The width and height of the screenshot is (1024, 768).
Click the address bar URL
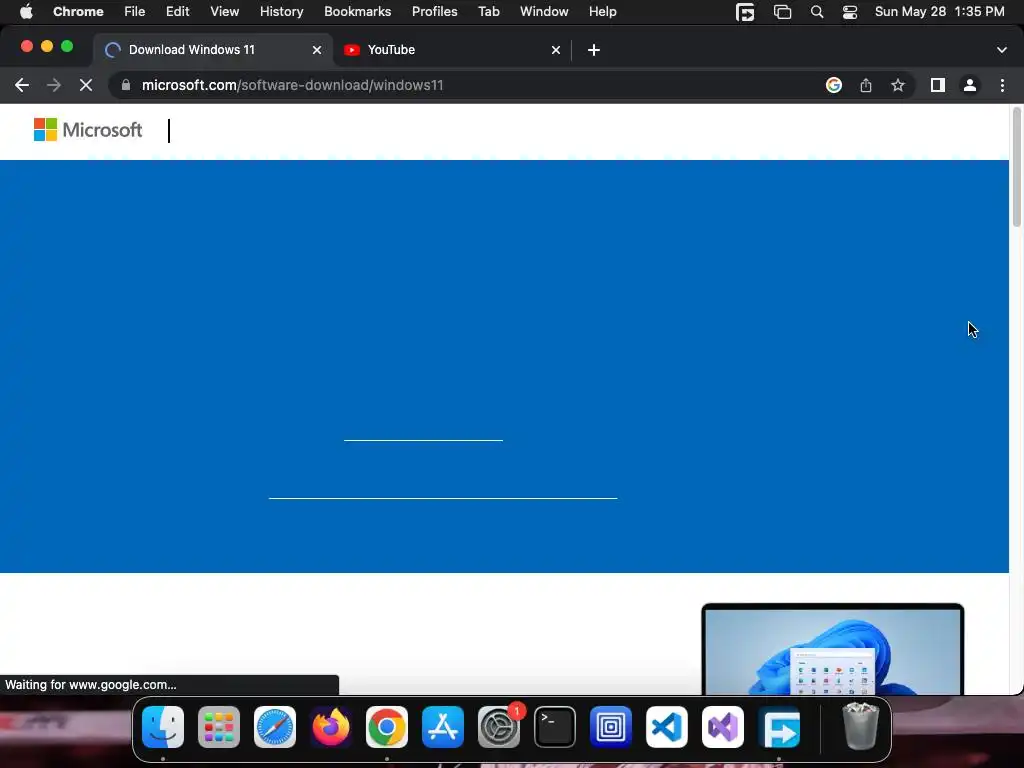tap(293, 85)
